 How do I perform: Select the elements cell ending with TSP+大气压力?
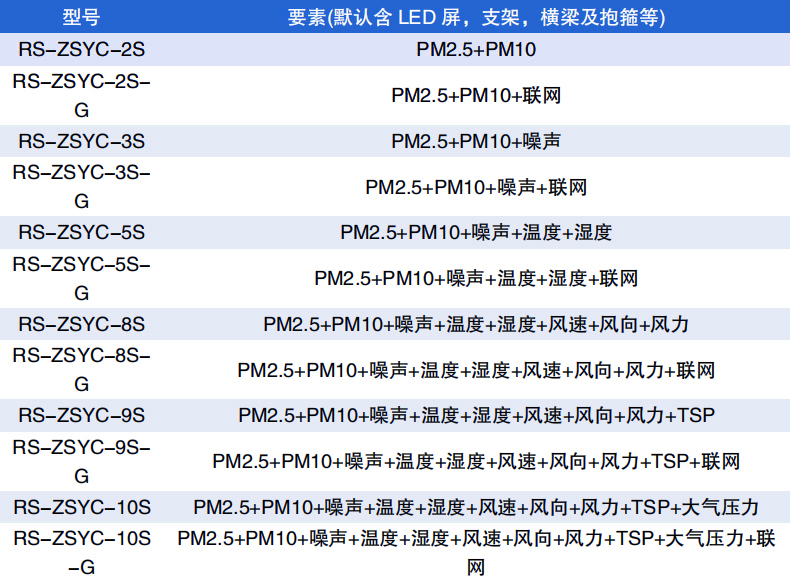click(476, 507)
